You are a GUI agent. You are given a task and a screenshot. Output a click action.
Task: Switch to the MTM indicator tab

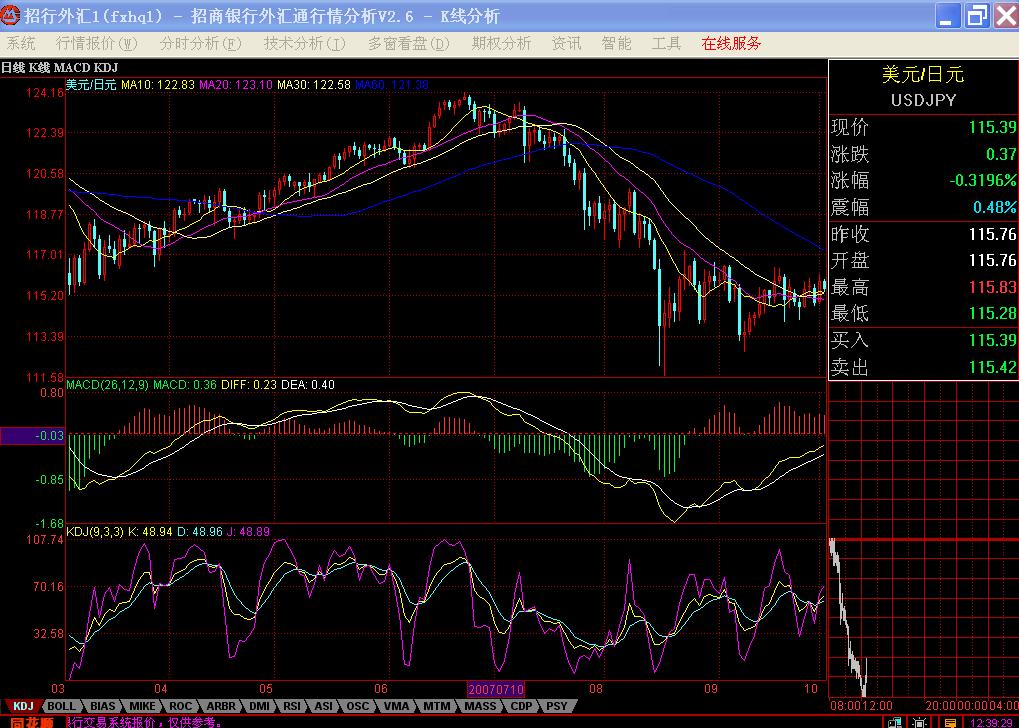(x=436, y=706)
